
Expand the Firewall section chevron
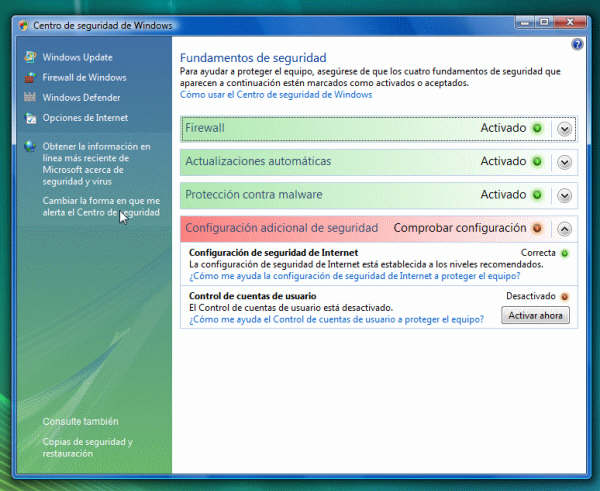point(564,129)
